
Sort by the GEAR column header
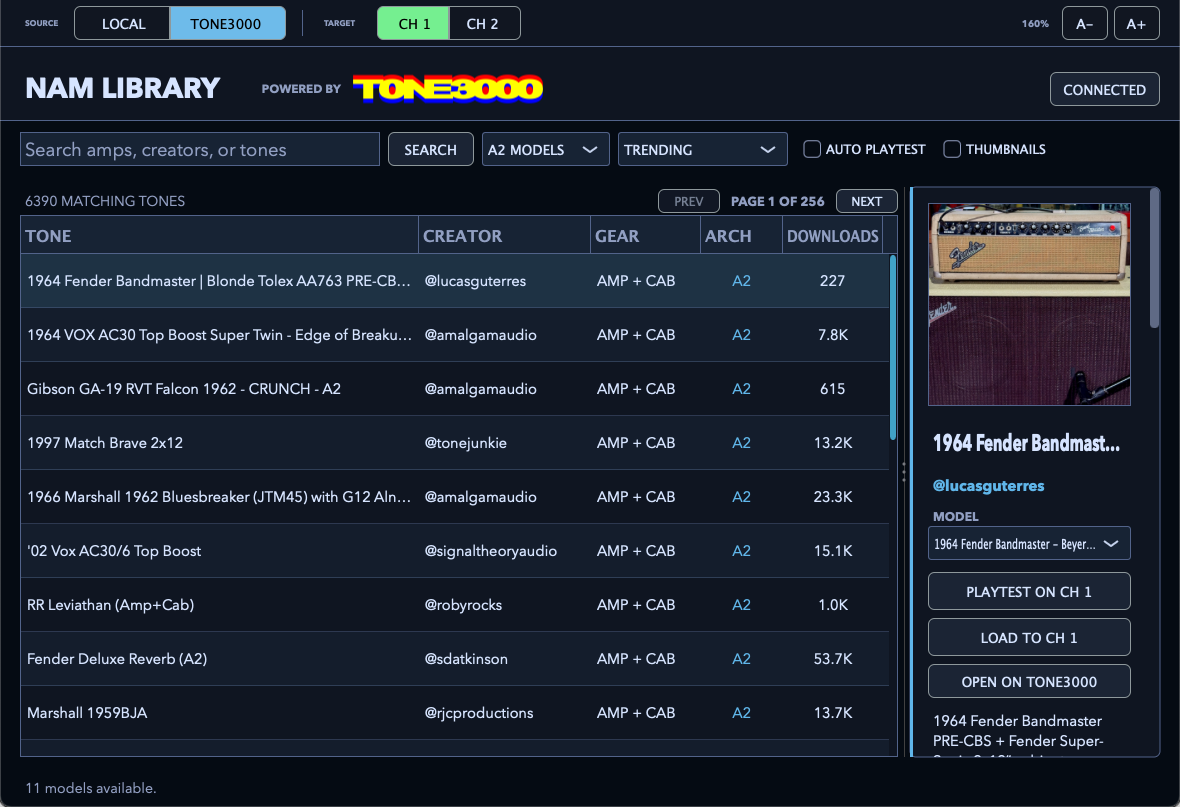point(646,236)
